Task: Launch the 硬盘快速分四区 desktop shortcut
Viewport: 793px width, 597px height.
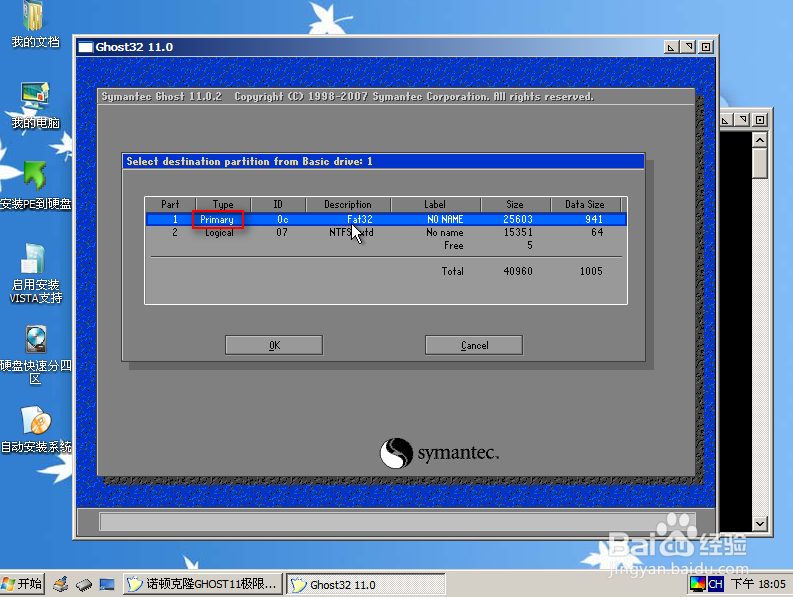Action: click(x=35, y=355)
